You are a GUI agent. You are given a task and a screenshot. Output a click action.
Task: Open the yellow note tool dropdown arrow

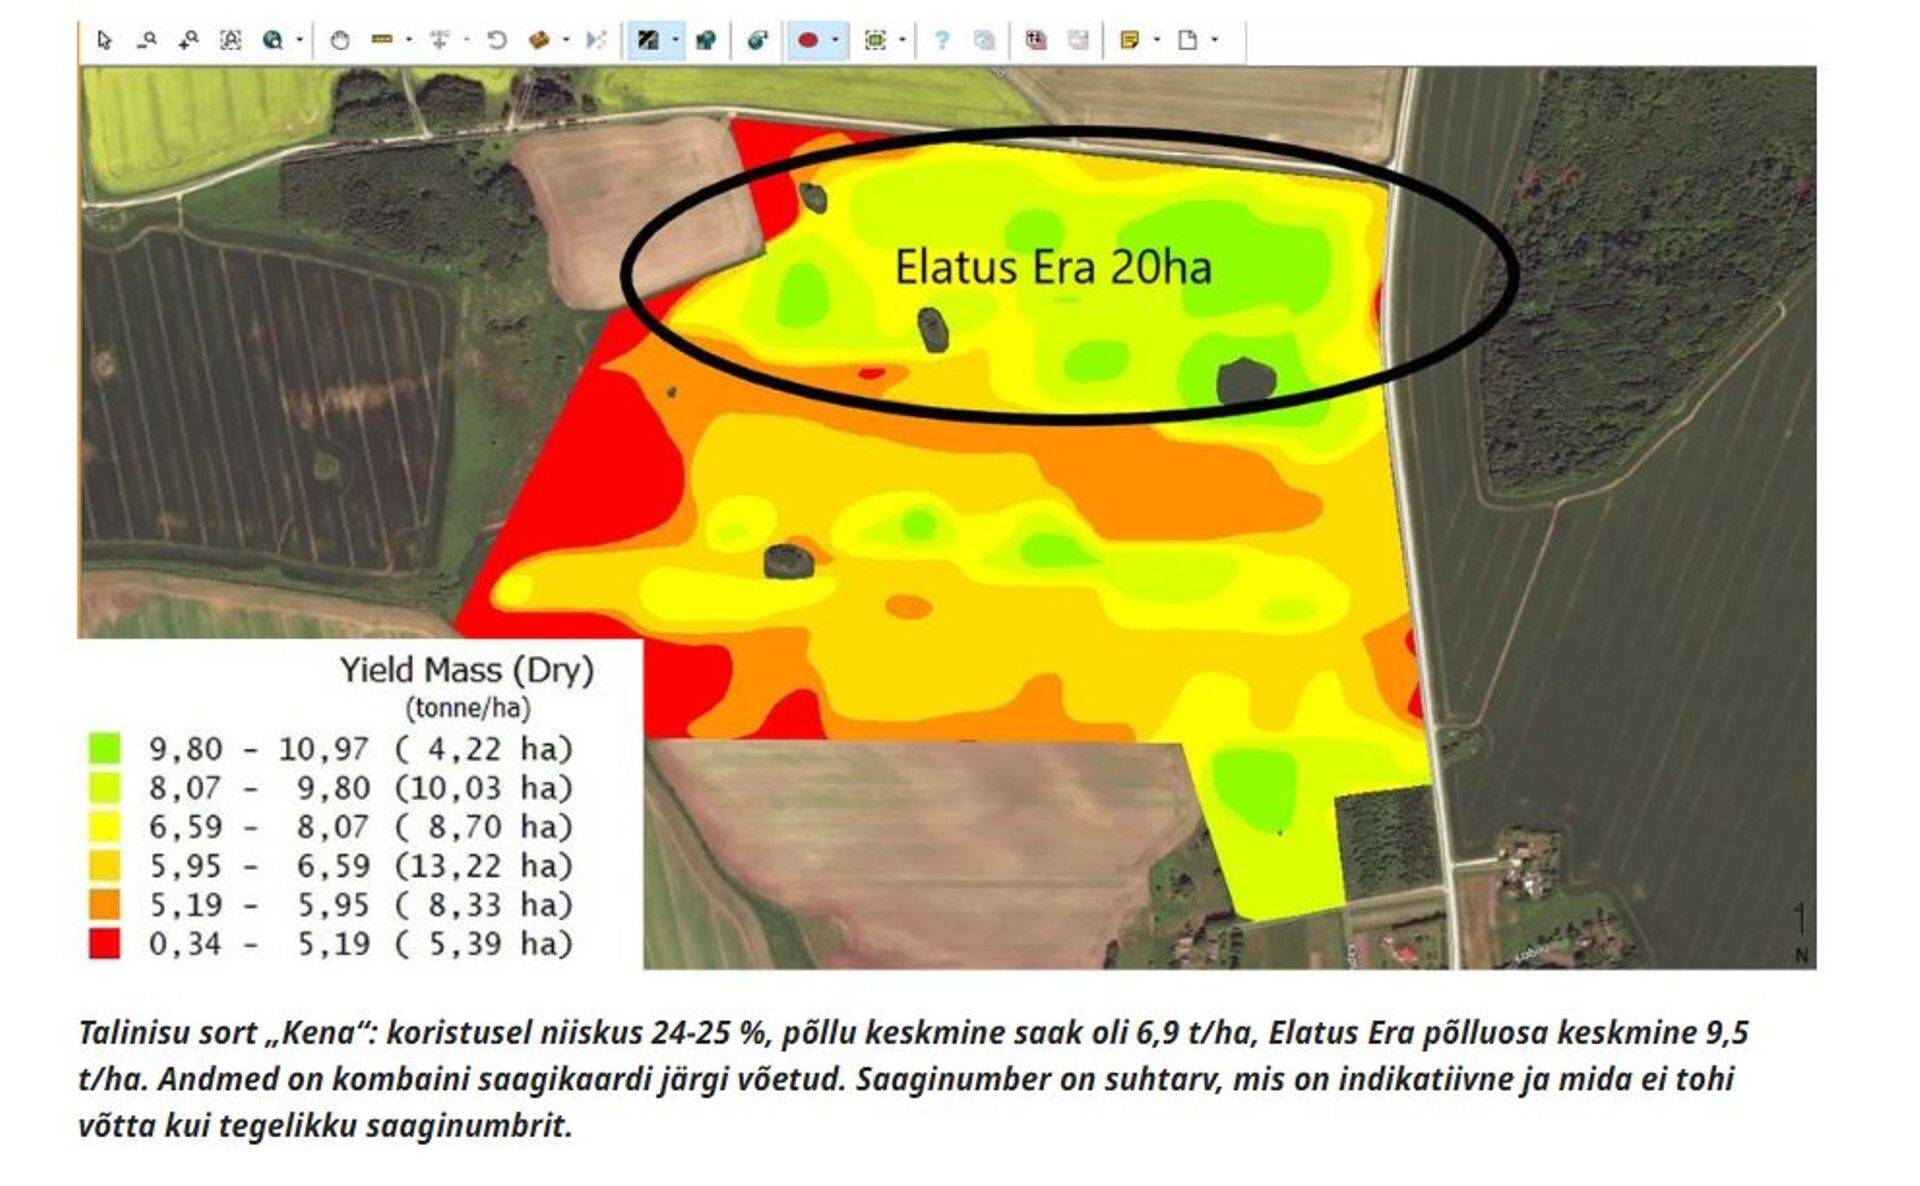[1157, 41]
